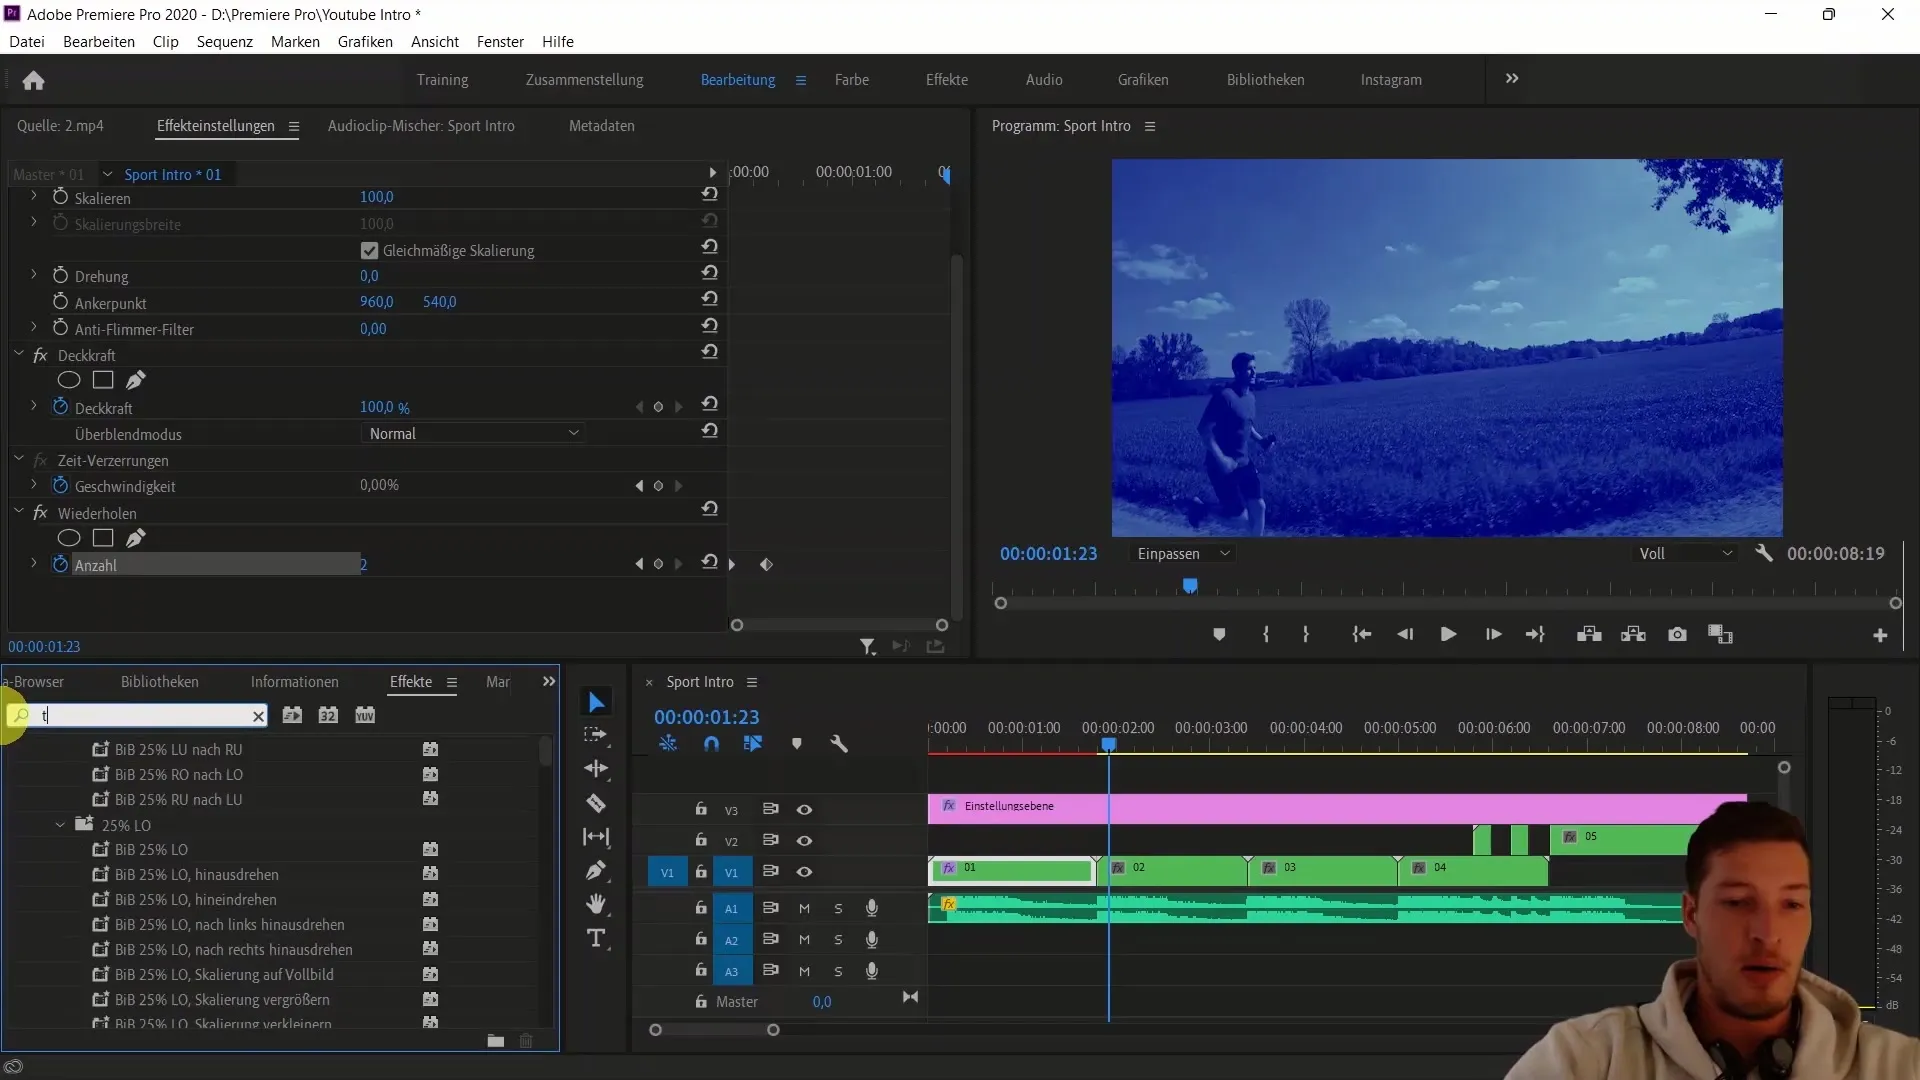Viewport: 1920px width, 1080px height.
Task: Filter accelerated effects in Effekte panel
Action: click(x=292, y=715)
